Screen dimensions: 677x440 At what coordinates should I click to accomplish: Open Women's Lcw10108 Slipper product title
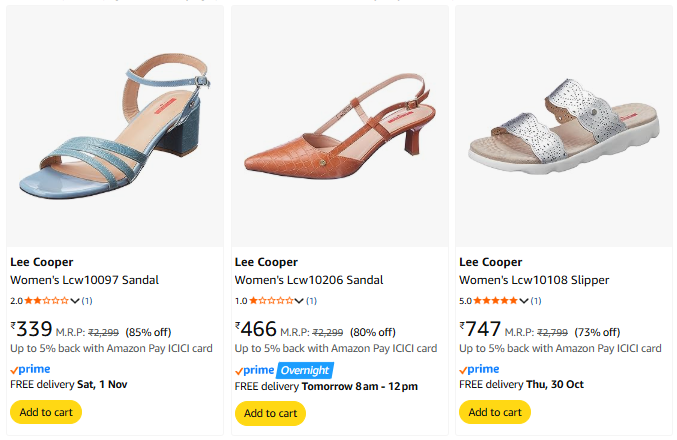point(533,280)
